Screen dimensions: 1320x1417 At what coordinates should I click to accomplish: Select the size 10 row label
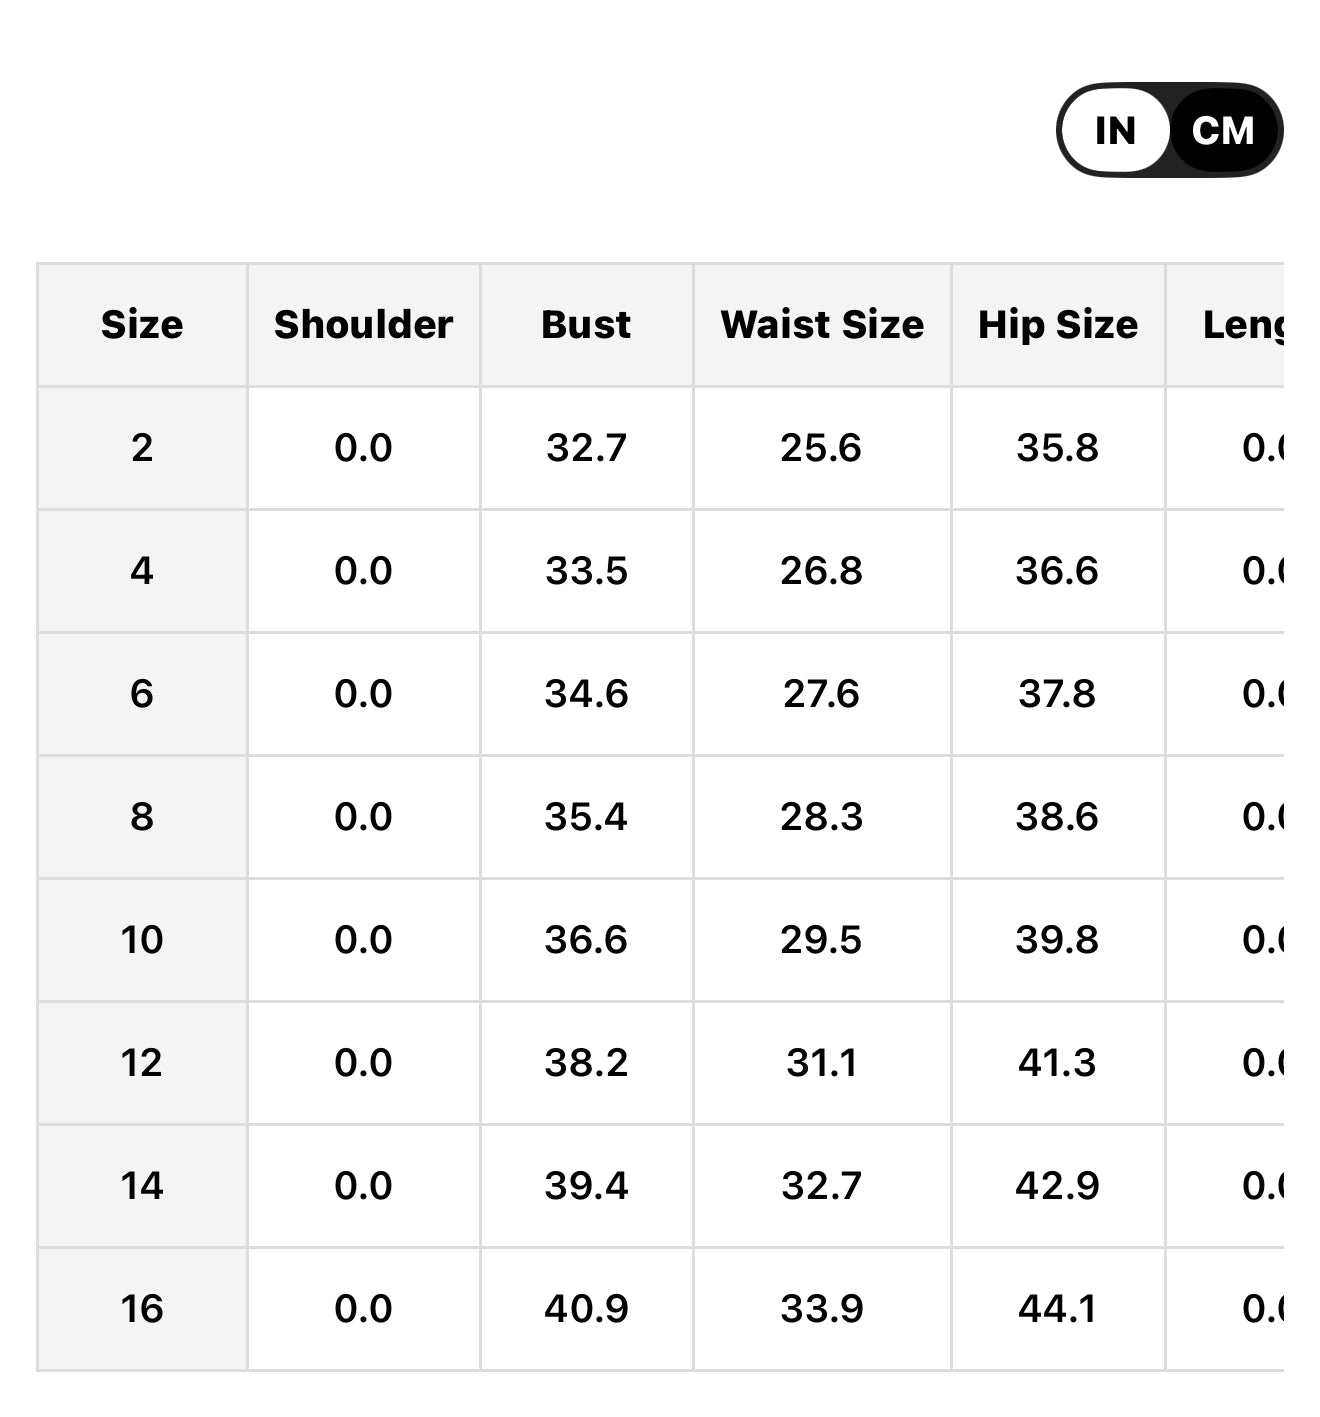142,940
